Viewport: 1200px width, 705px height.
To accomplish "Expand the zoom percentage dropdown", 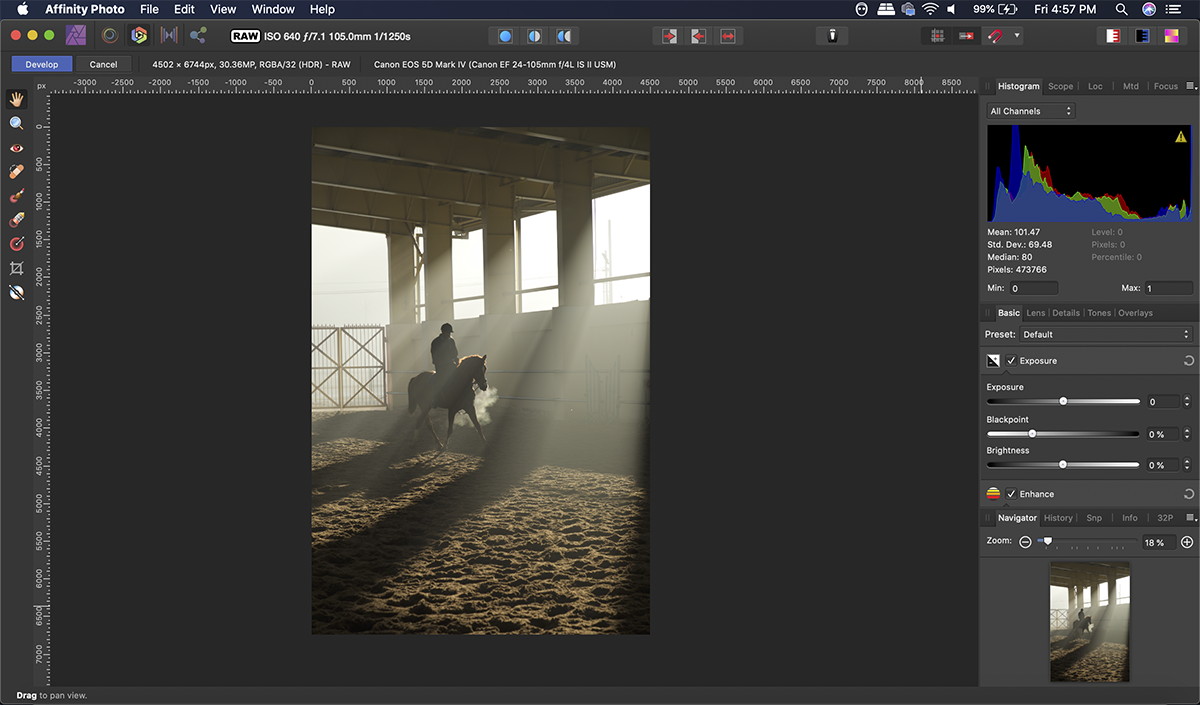I will [x=1157, y=542].
